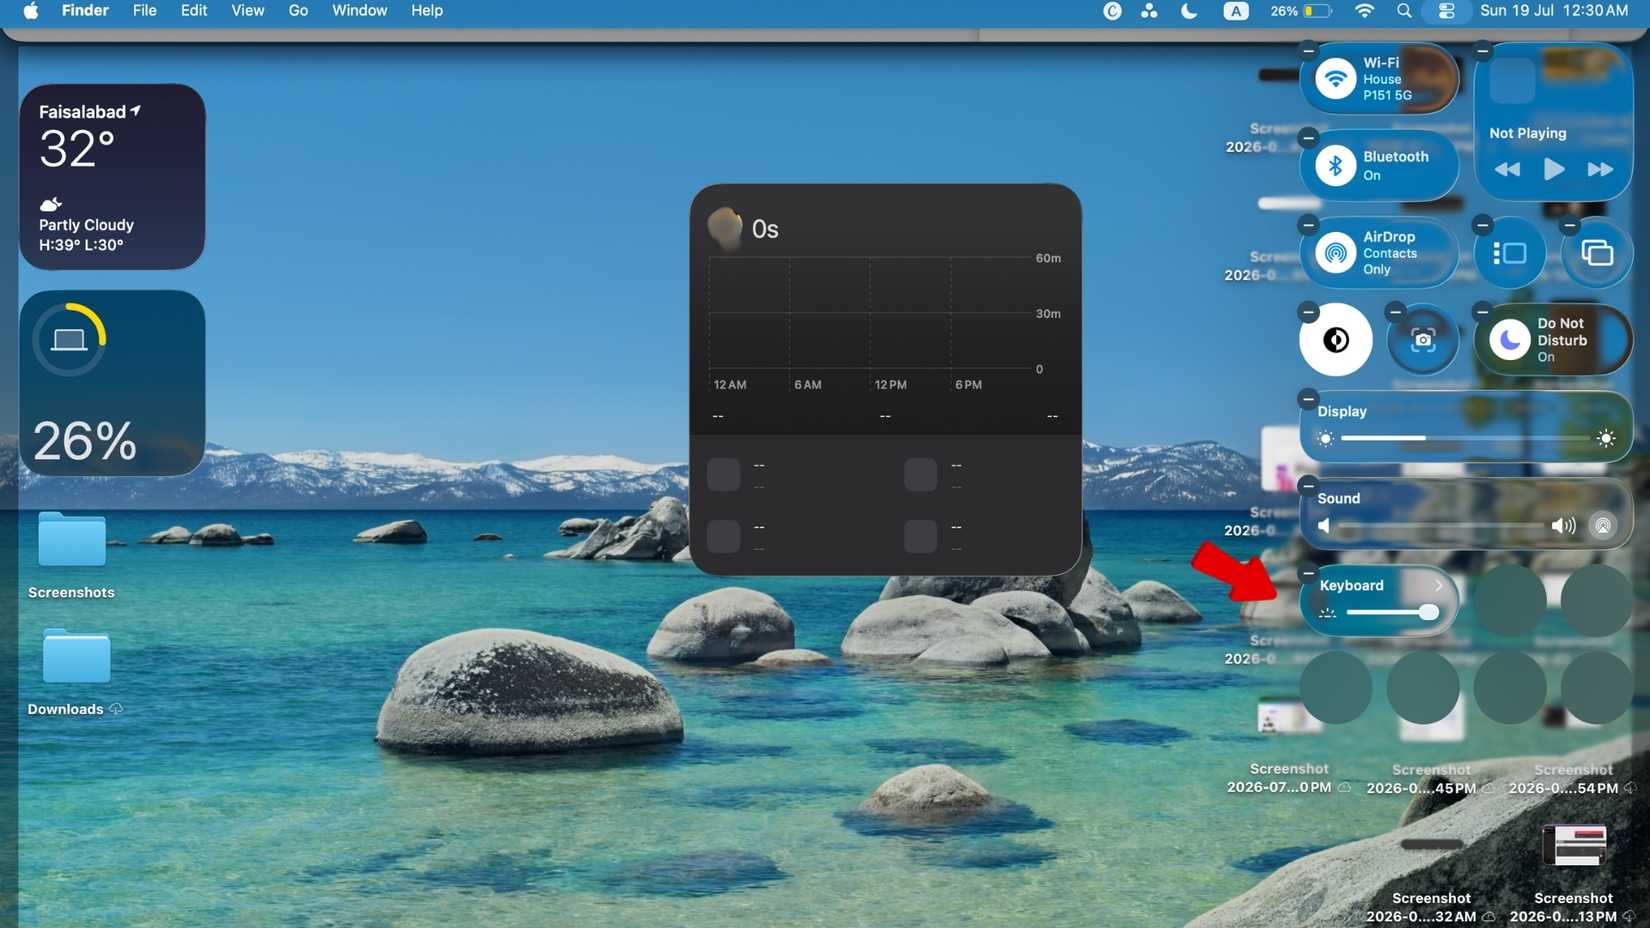Click the Control Center icon in menu bar
This screenshot has height=928, width=1650.
(x=1446, y=11)
